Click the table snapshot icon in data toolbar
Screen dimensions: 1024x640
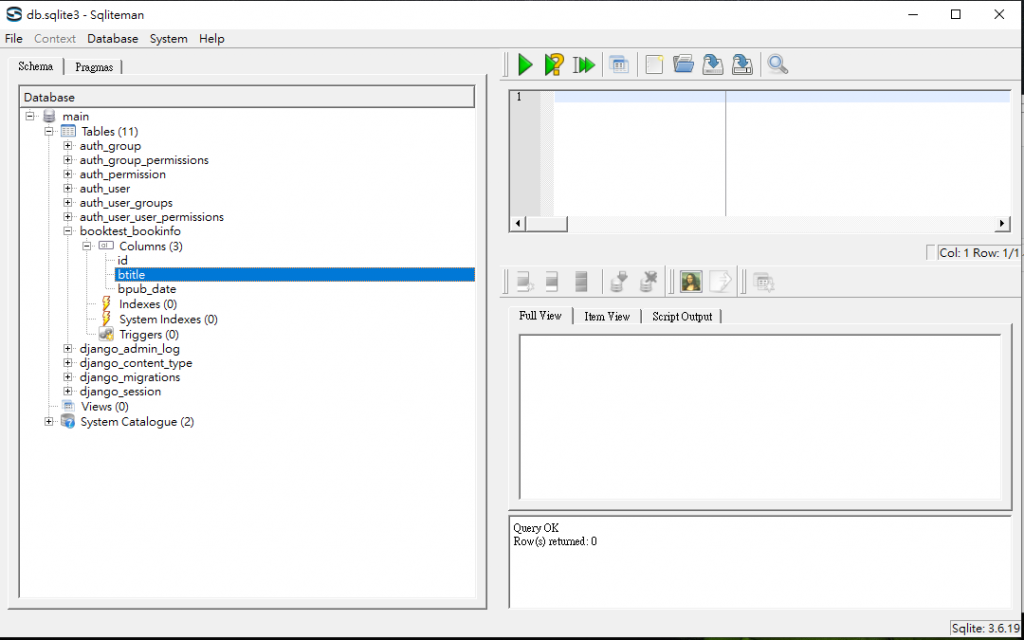pyautogui.click(x=763, y=282)
